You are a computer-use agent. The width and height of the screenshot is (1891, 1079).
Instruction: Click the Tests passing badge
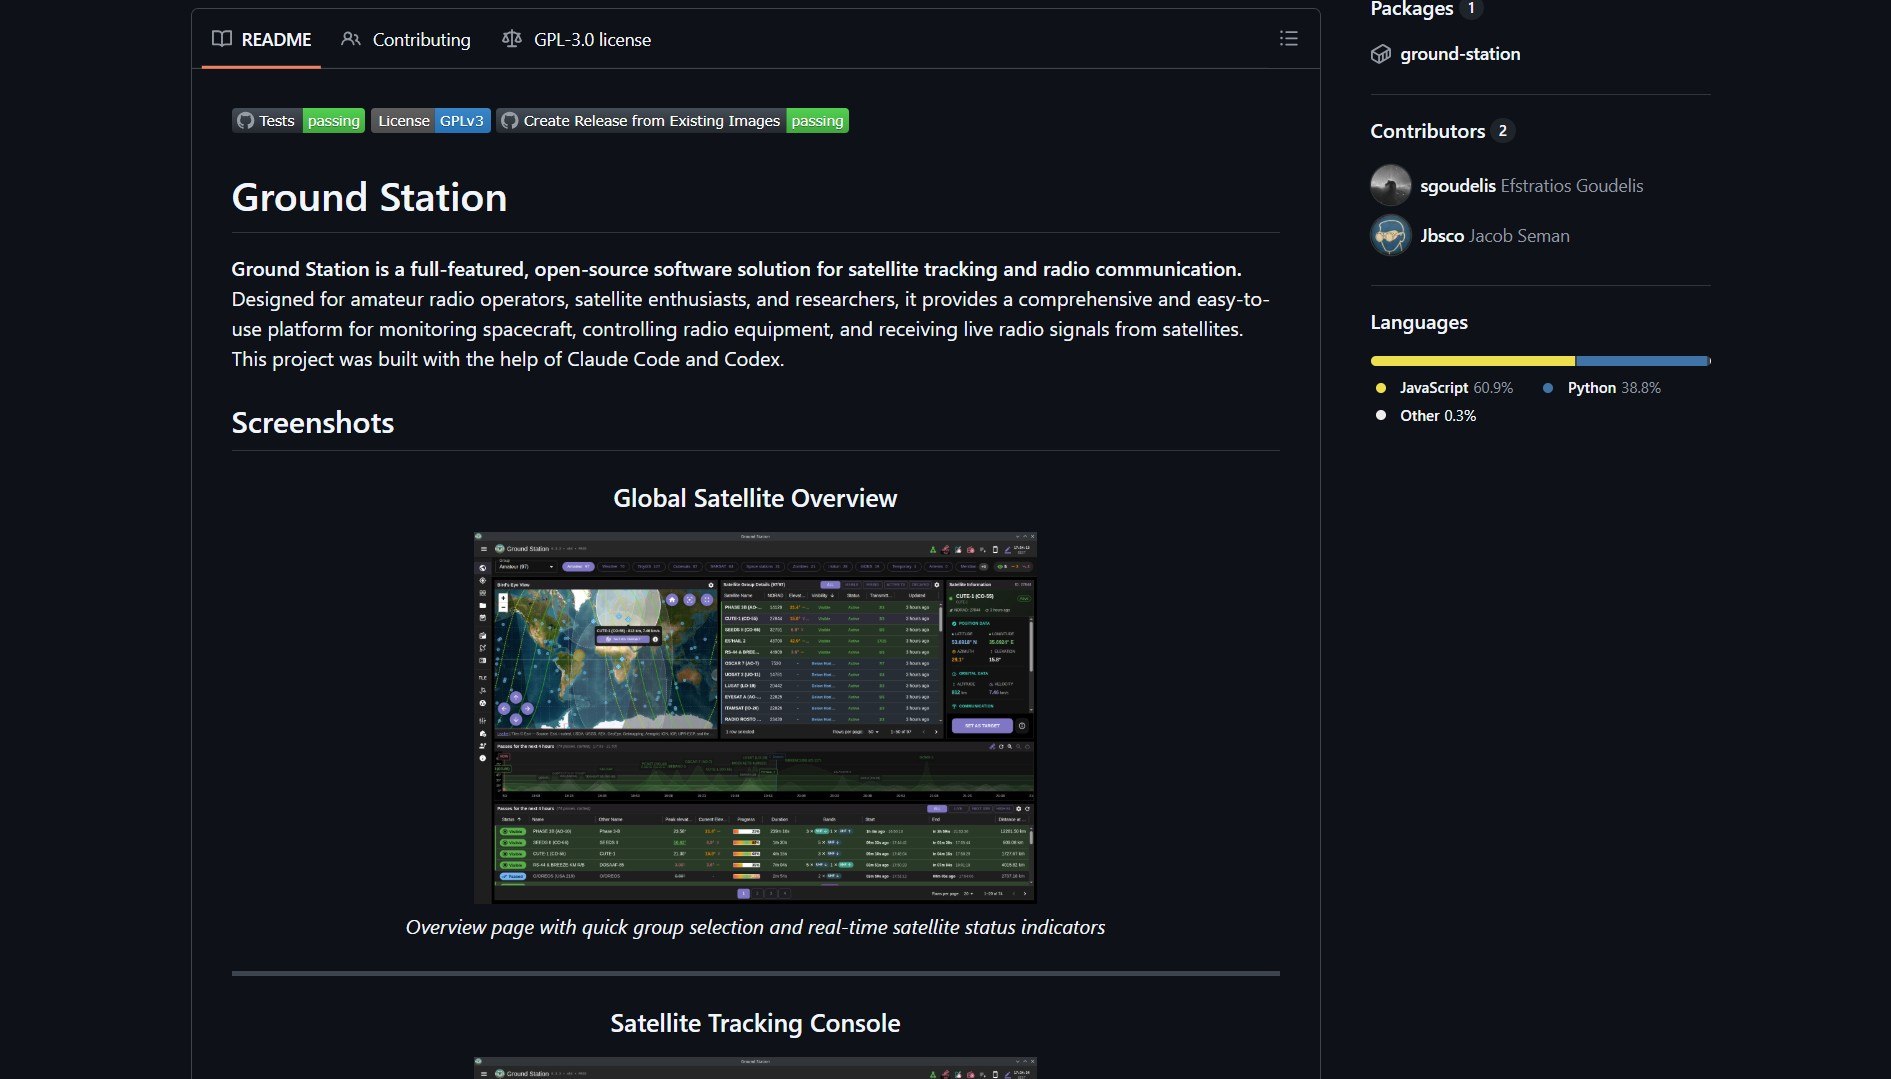[x=298, y=120]
